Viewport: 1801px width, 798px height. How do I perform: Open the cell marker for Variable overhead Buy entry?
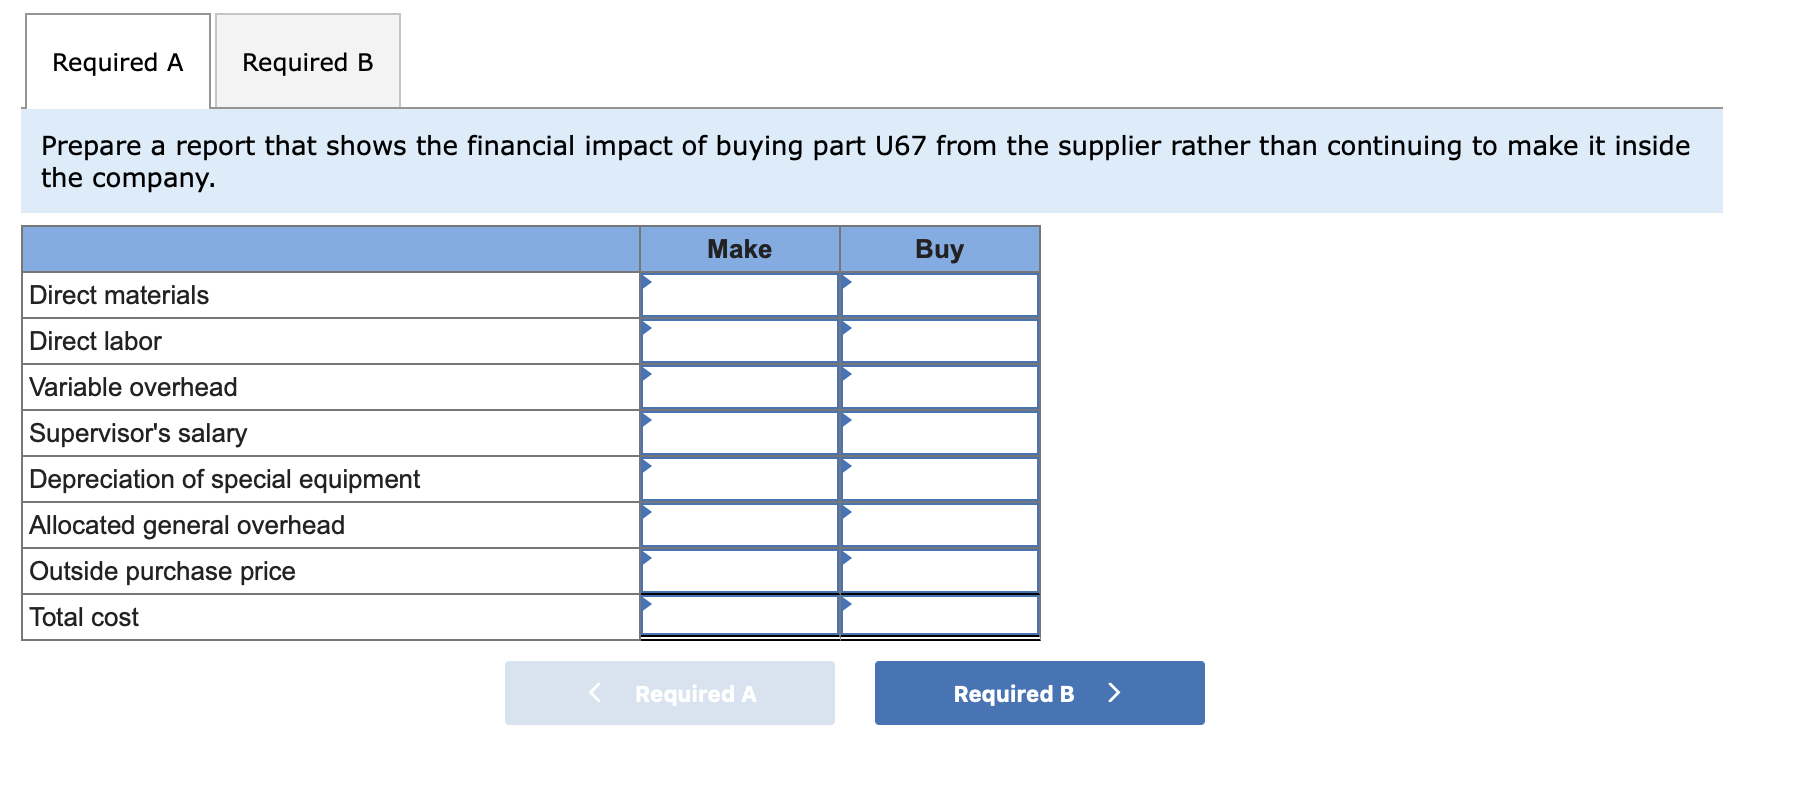(847, 373)
